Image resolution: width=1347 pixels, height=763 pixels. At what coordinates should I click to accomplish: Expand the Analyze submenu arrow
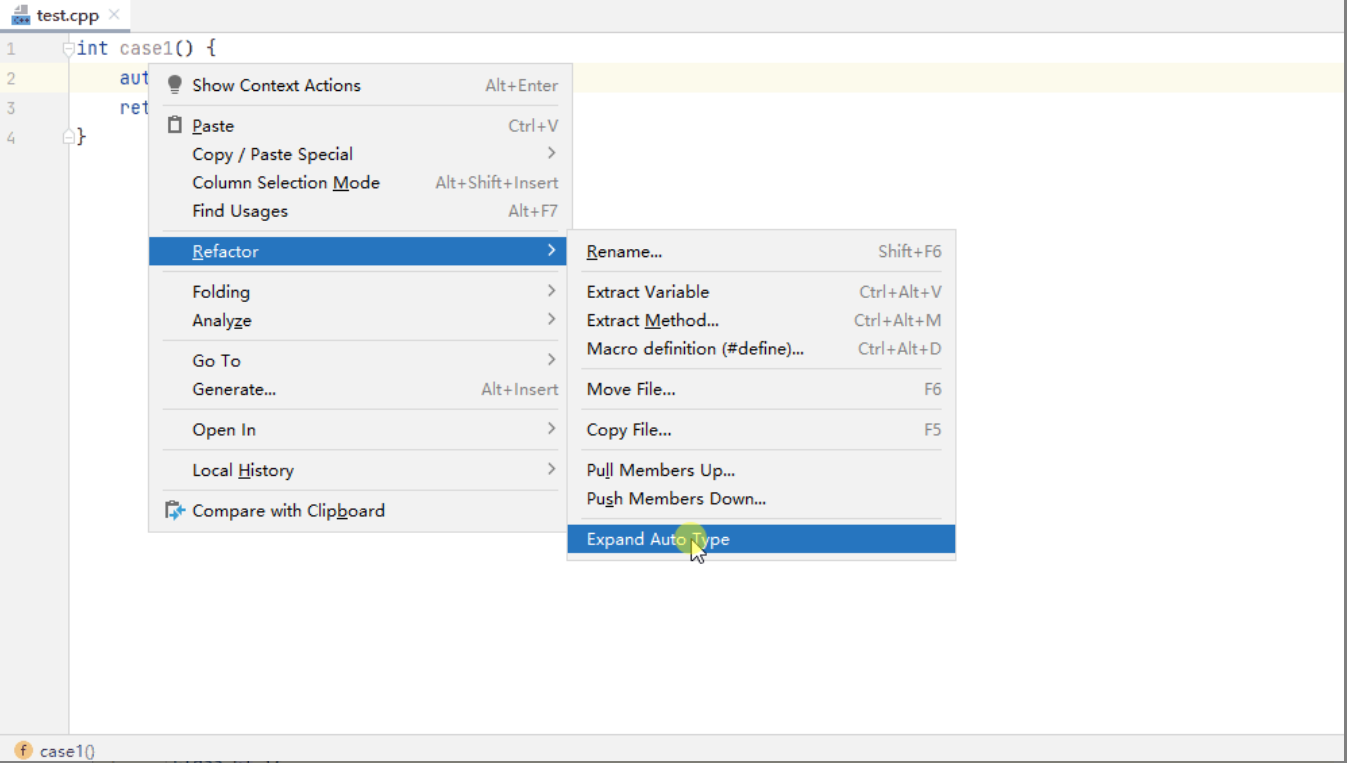[x=551, y=319]
